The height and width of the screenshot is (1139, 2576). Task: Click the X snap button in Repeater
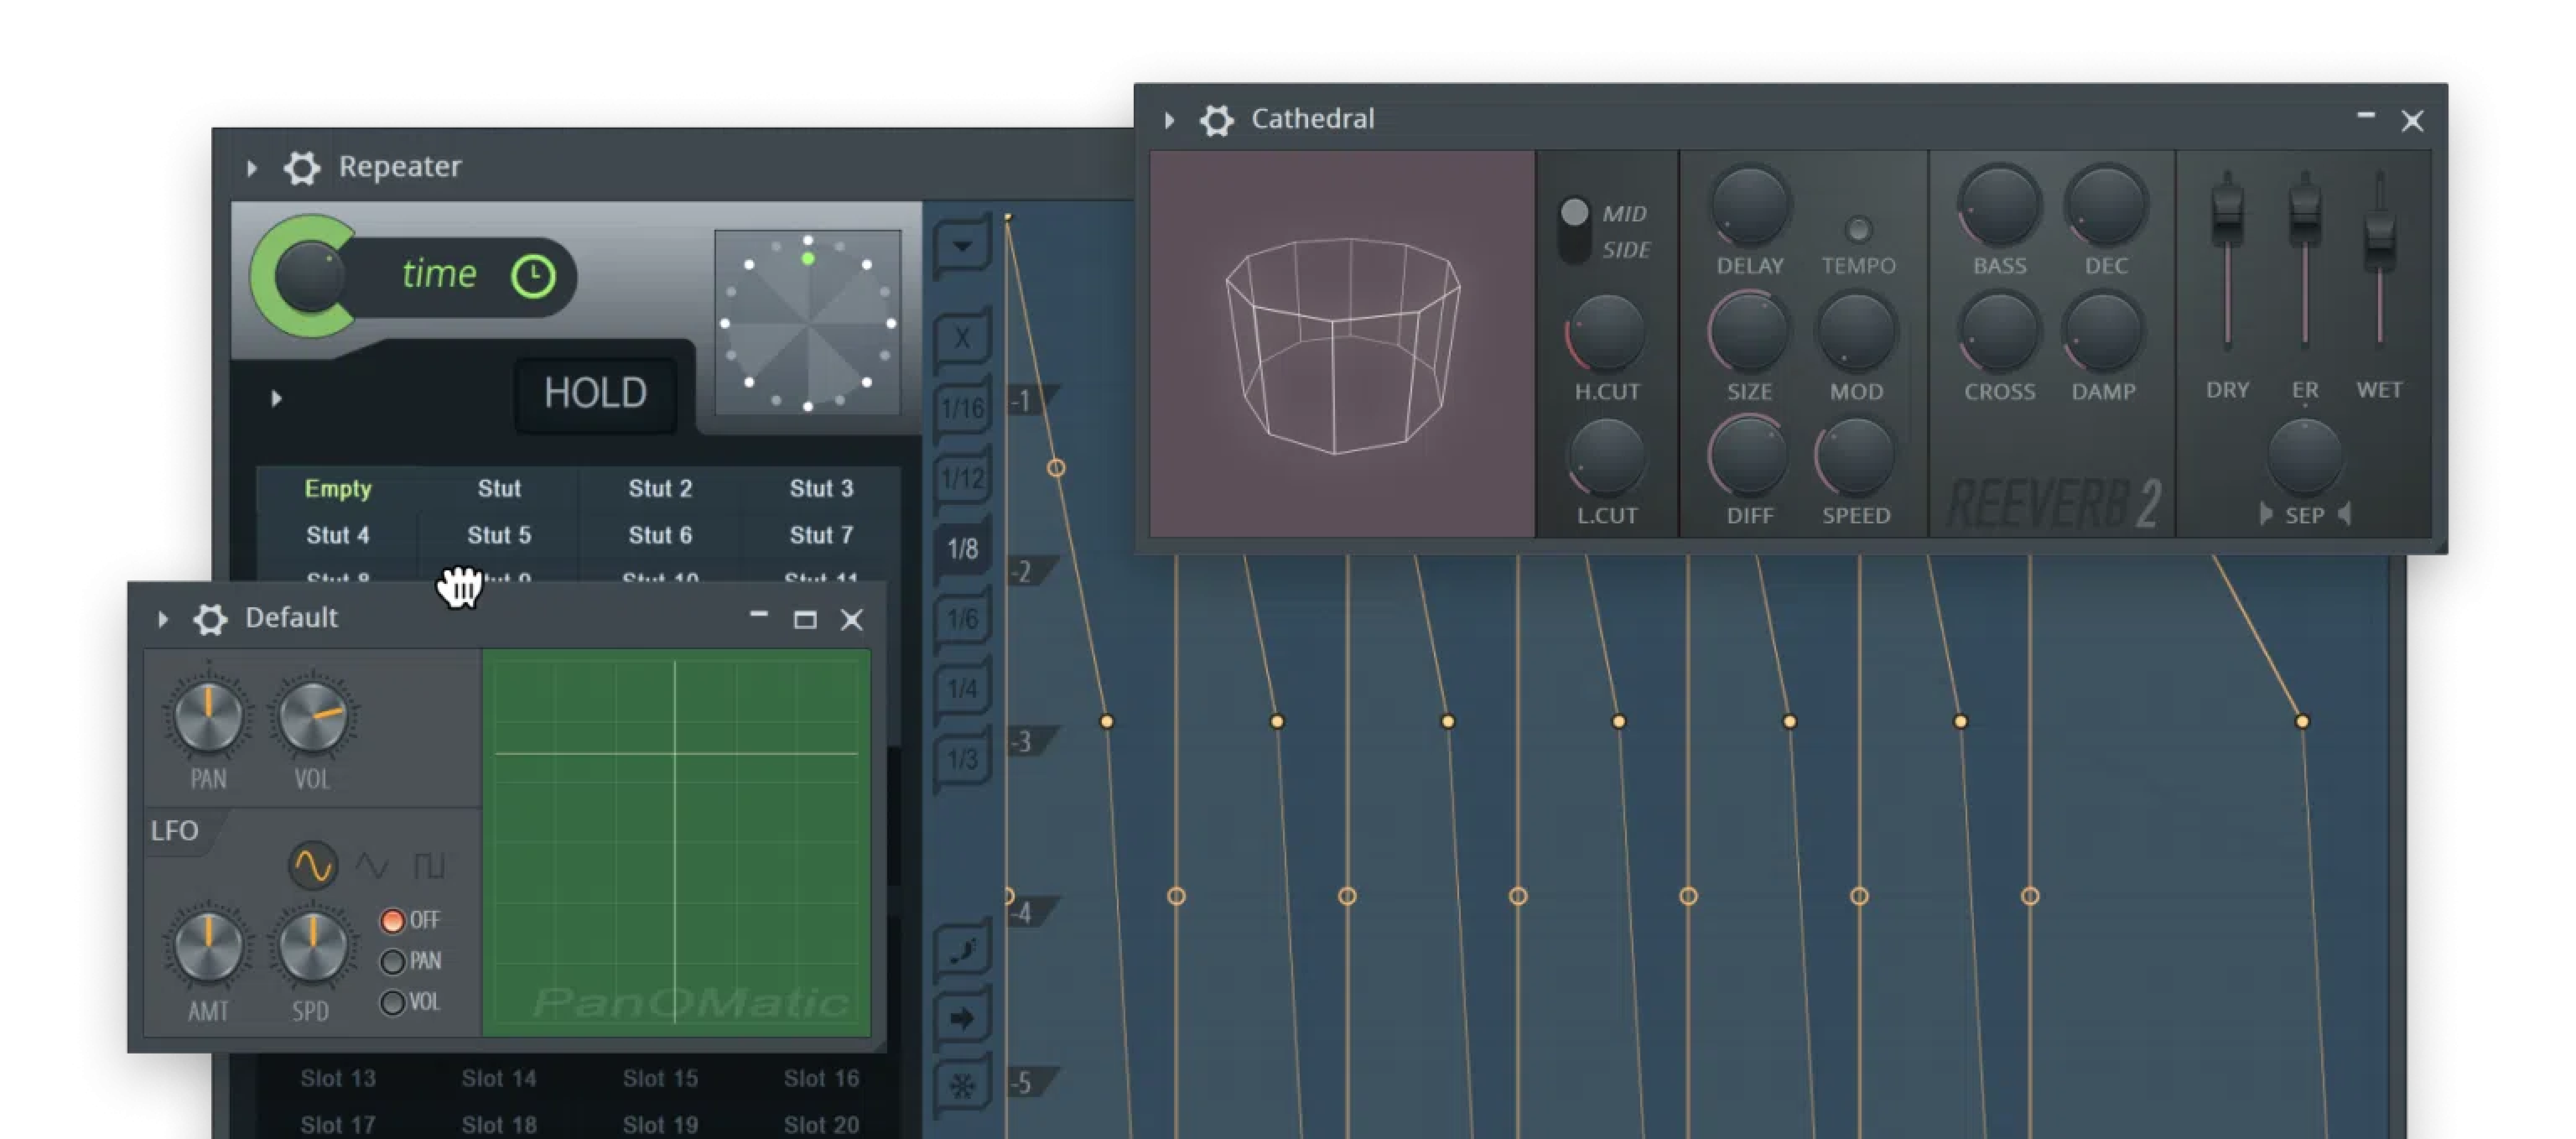click(x=961, y=338)
